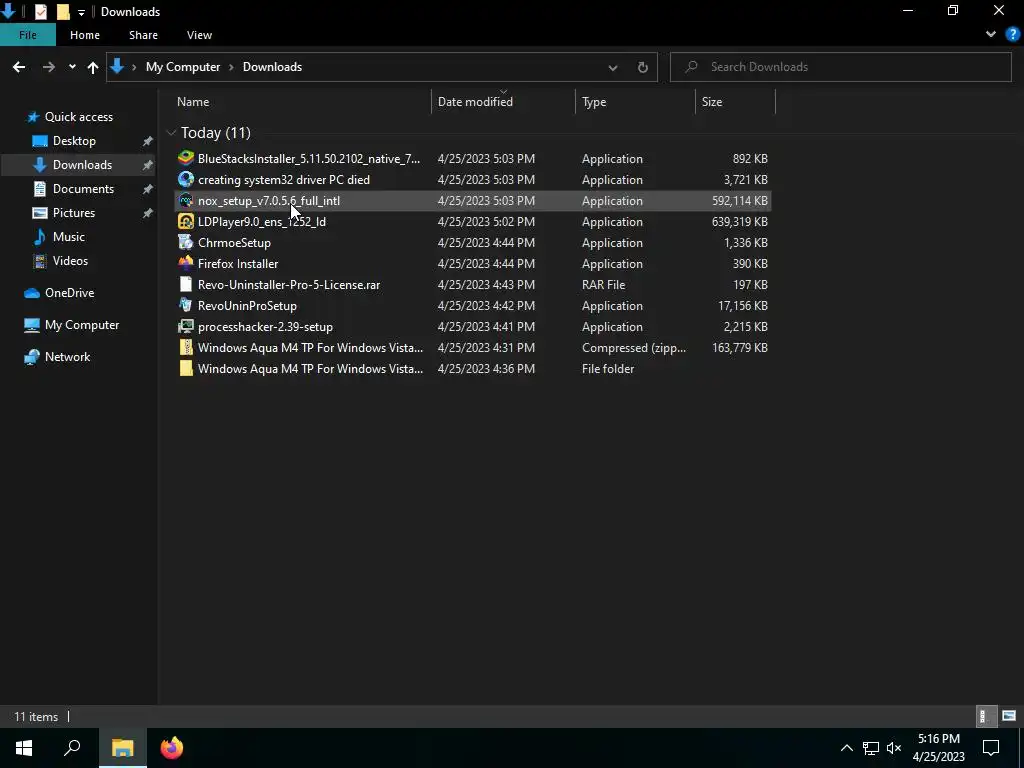Select the zipped Windows Aqua M4 archive icon
The image size is (1024, 768).
(186, 347)
